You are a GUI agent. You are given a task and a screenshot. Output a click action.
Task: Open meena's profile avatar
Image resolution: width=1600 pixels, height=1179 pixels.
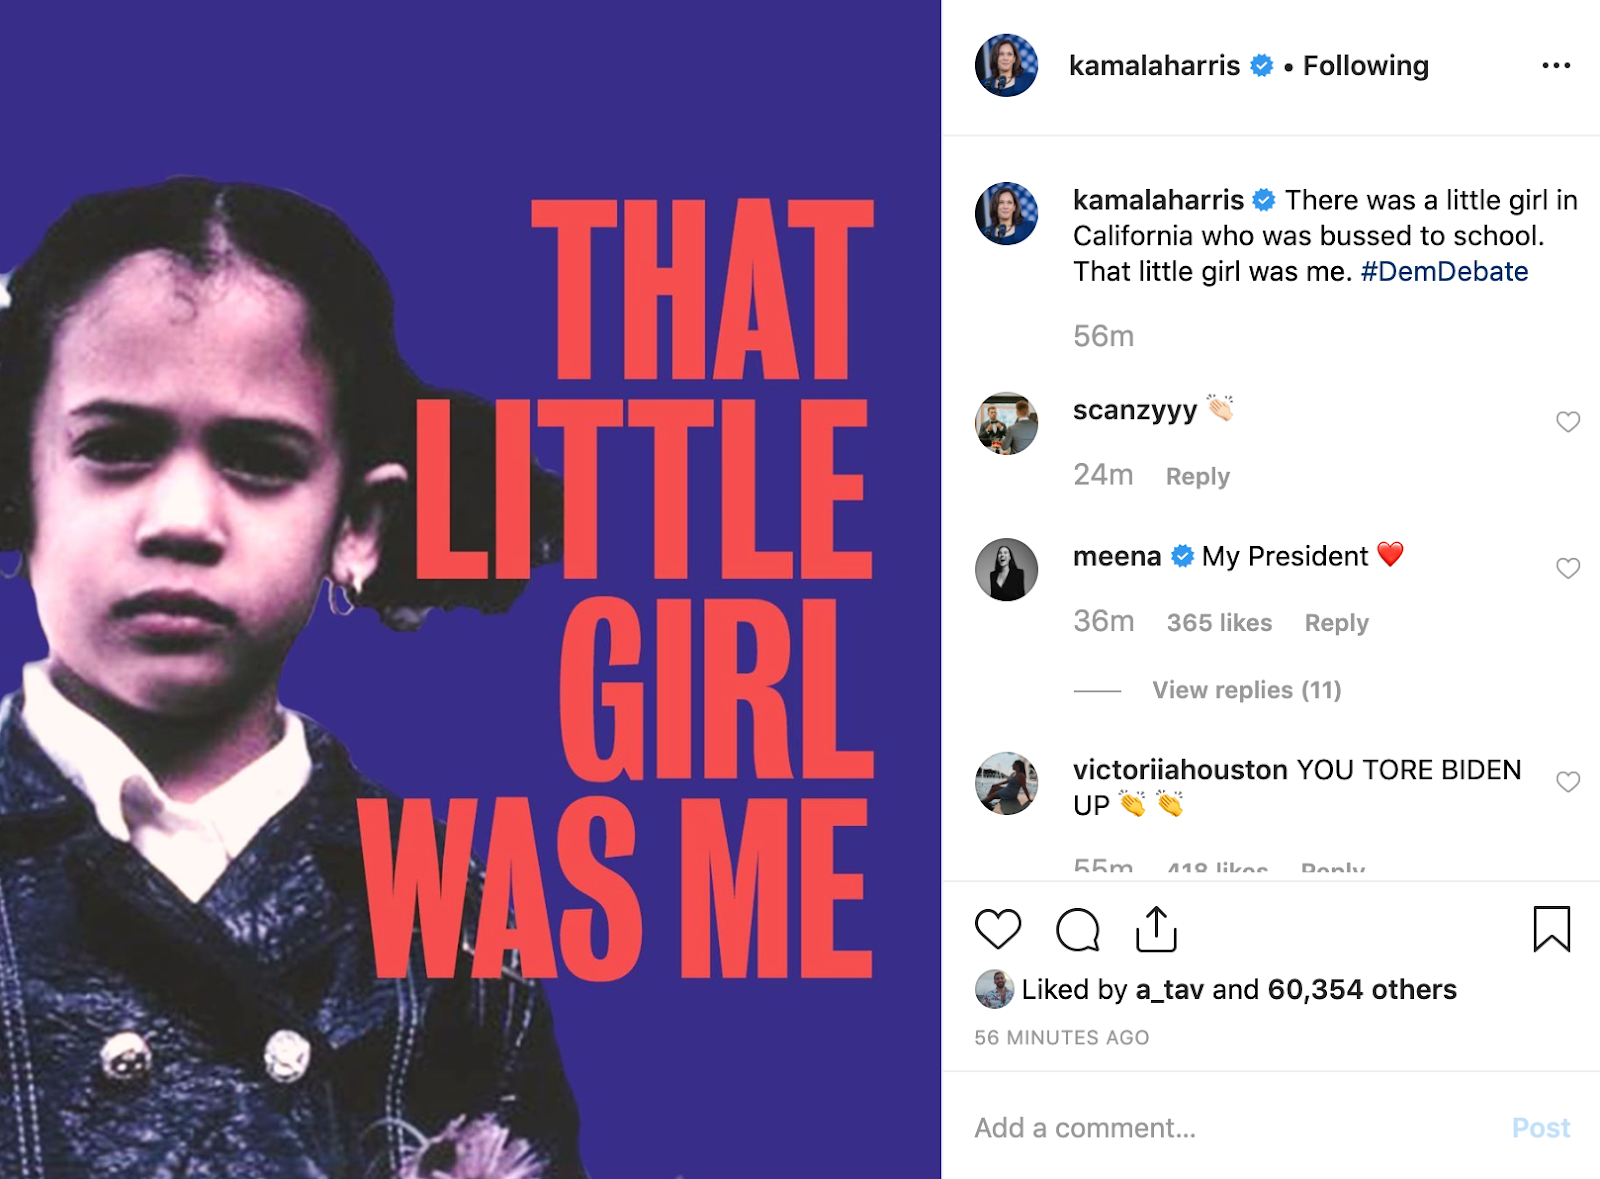pyautogui.click(x=1006, y=570)
